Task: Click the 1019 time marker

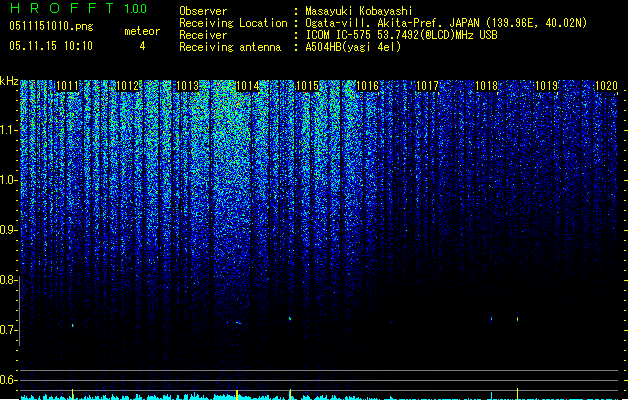Action: pyautogui.click(x=547, y=86)
